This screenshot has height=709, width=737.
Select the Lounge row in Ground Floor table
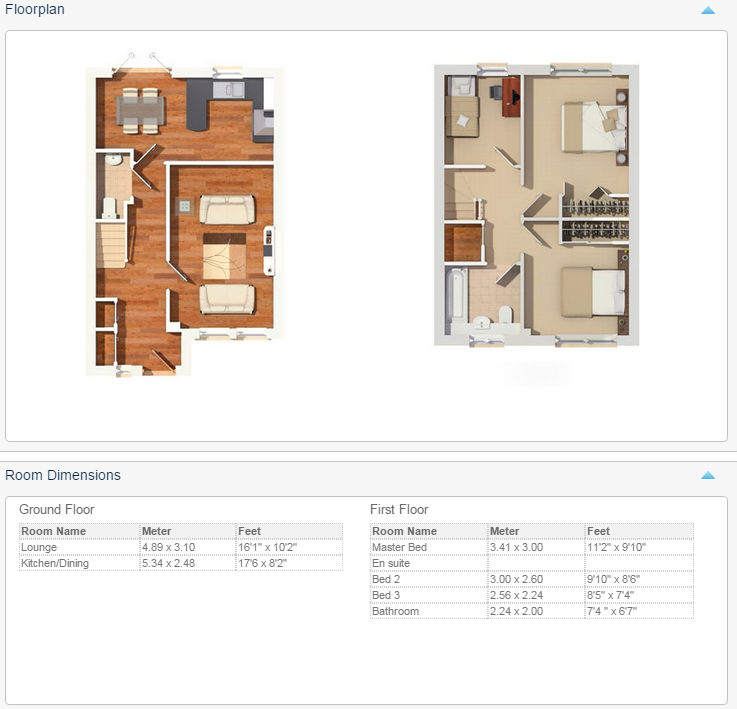(x=39, y=548)
